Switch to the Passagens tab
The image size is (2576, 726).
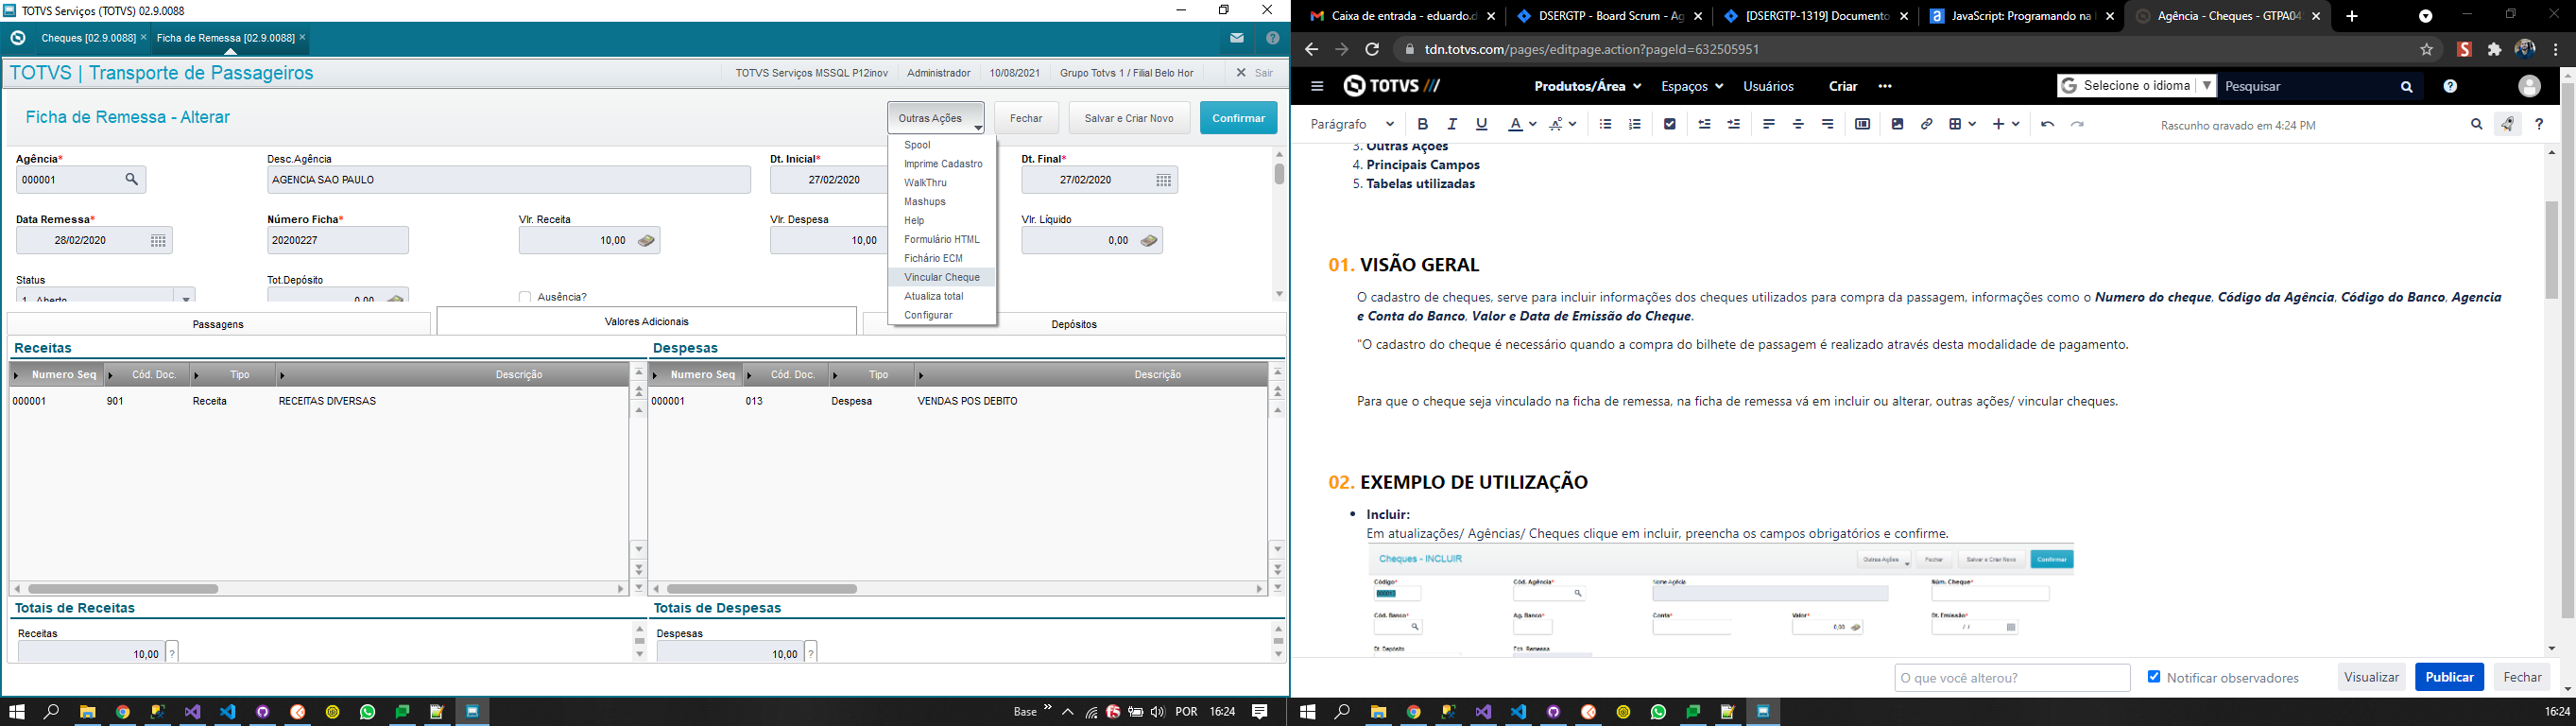click(x=218, y=324)
